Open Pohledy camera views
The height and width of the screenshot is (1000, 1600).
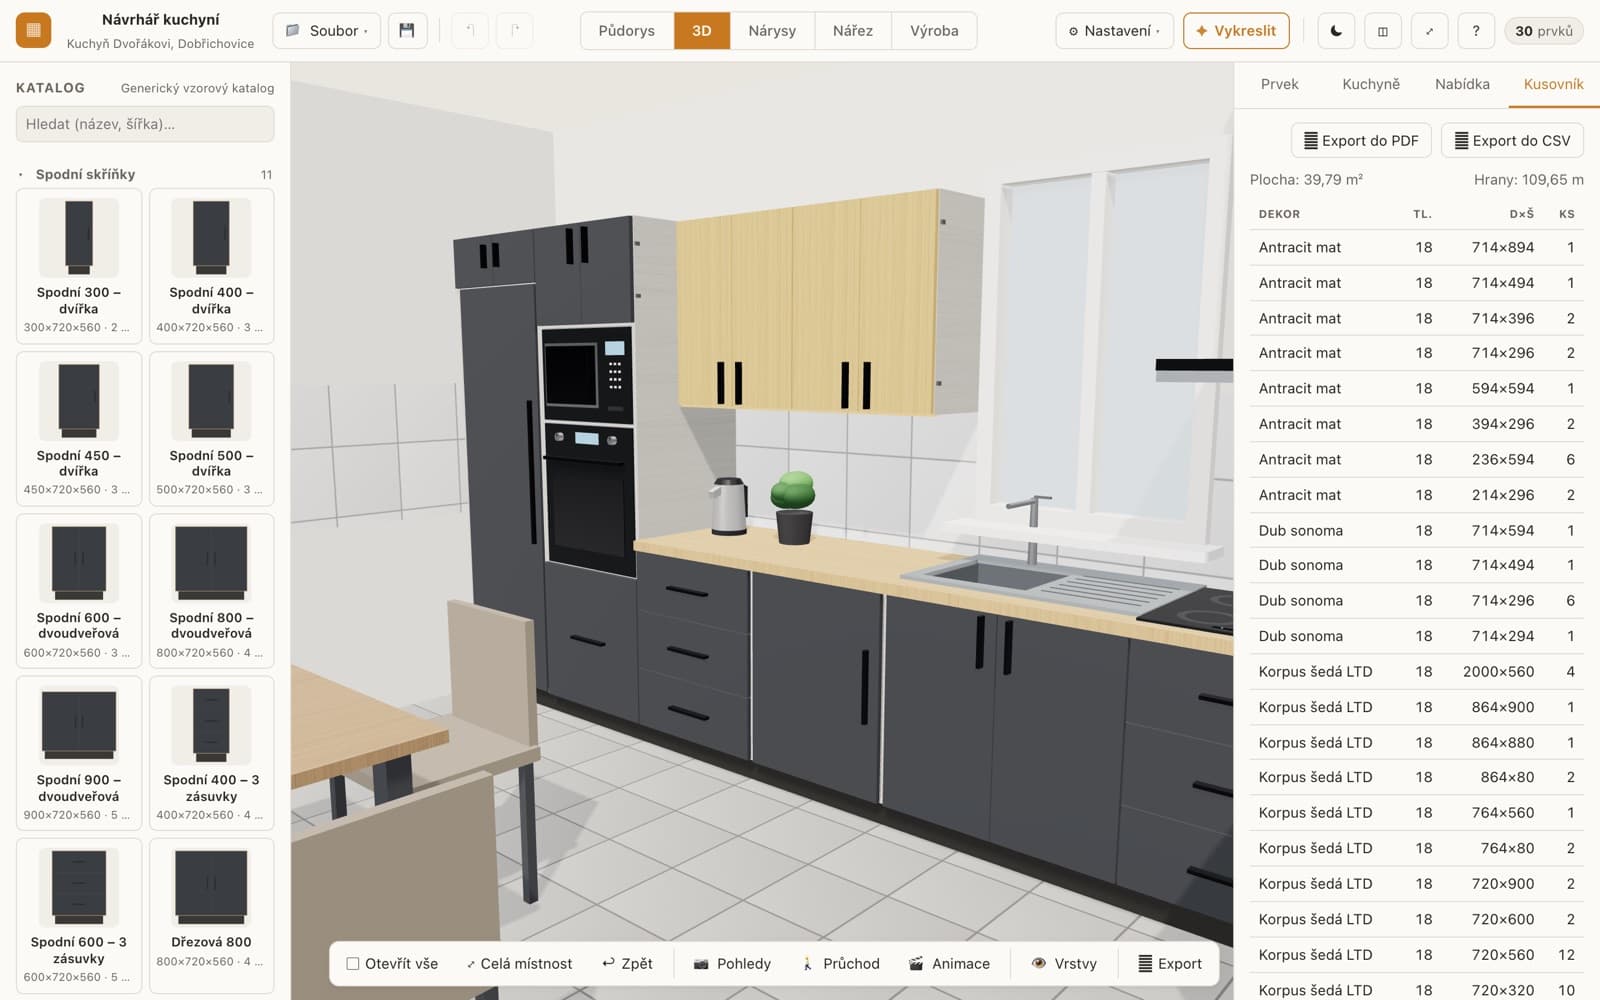[732, 964]
